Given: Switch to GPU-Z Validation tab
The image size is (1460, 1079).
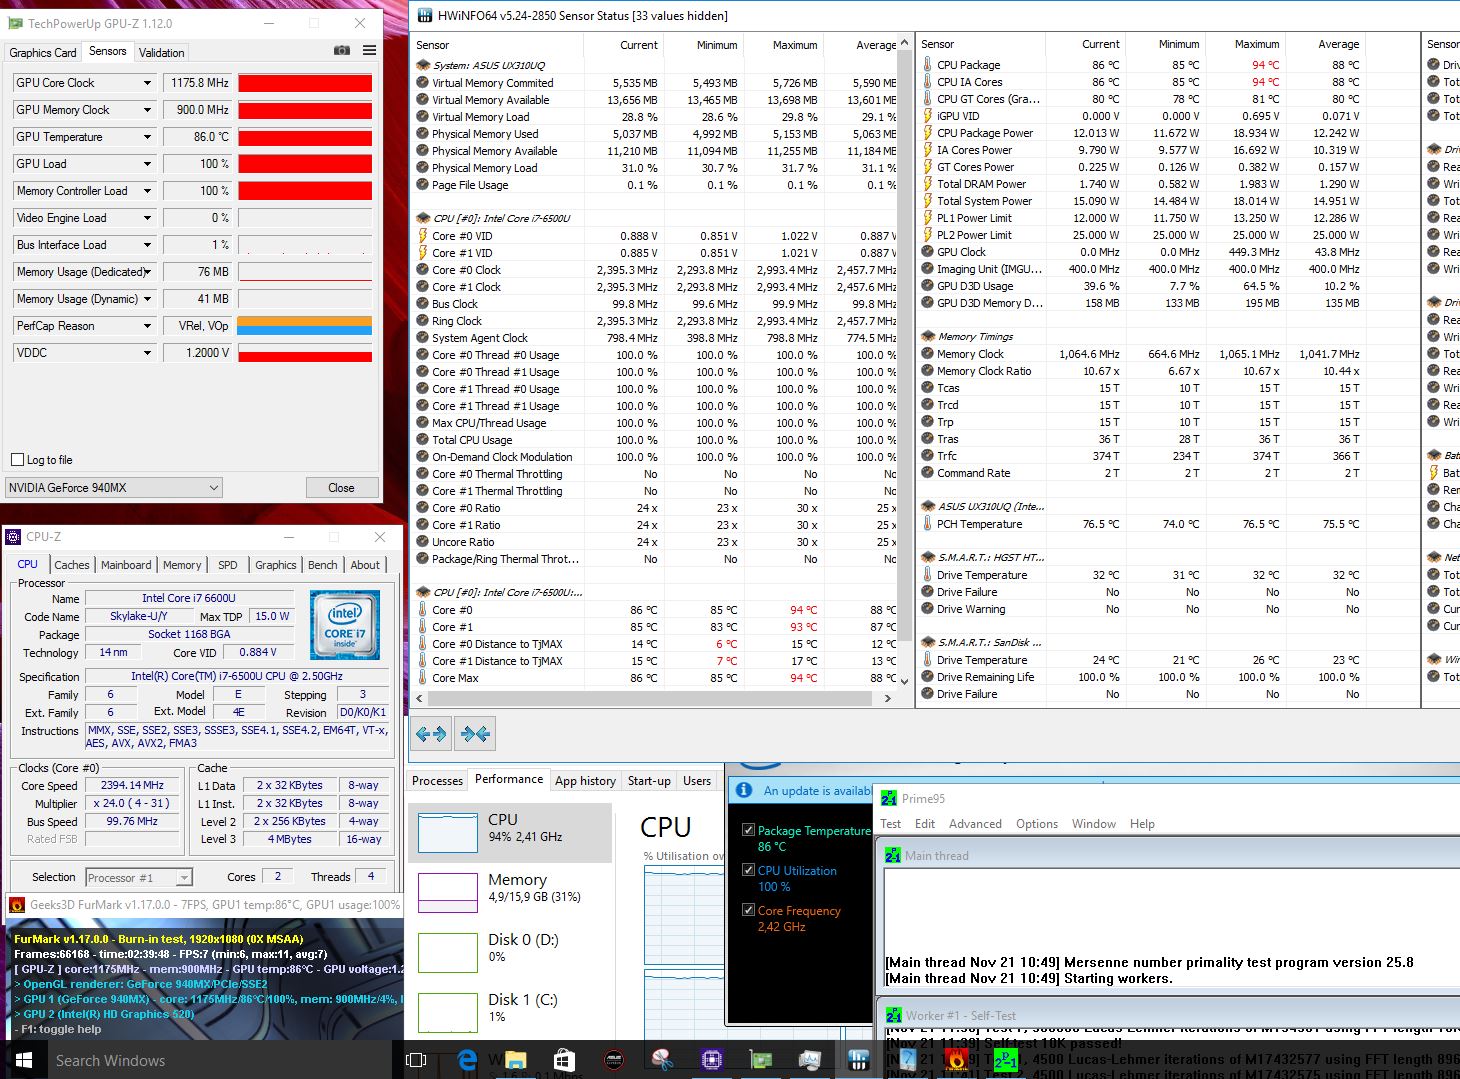Looking at the screenshot, I should pos(161,52).
